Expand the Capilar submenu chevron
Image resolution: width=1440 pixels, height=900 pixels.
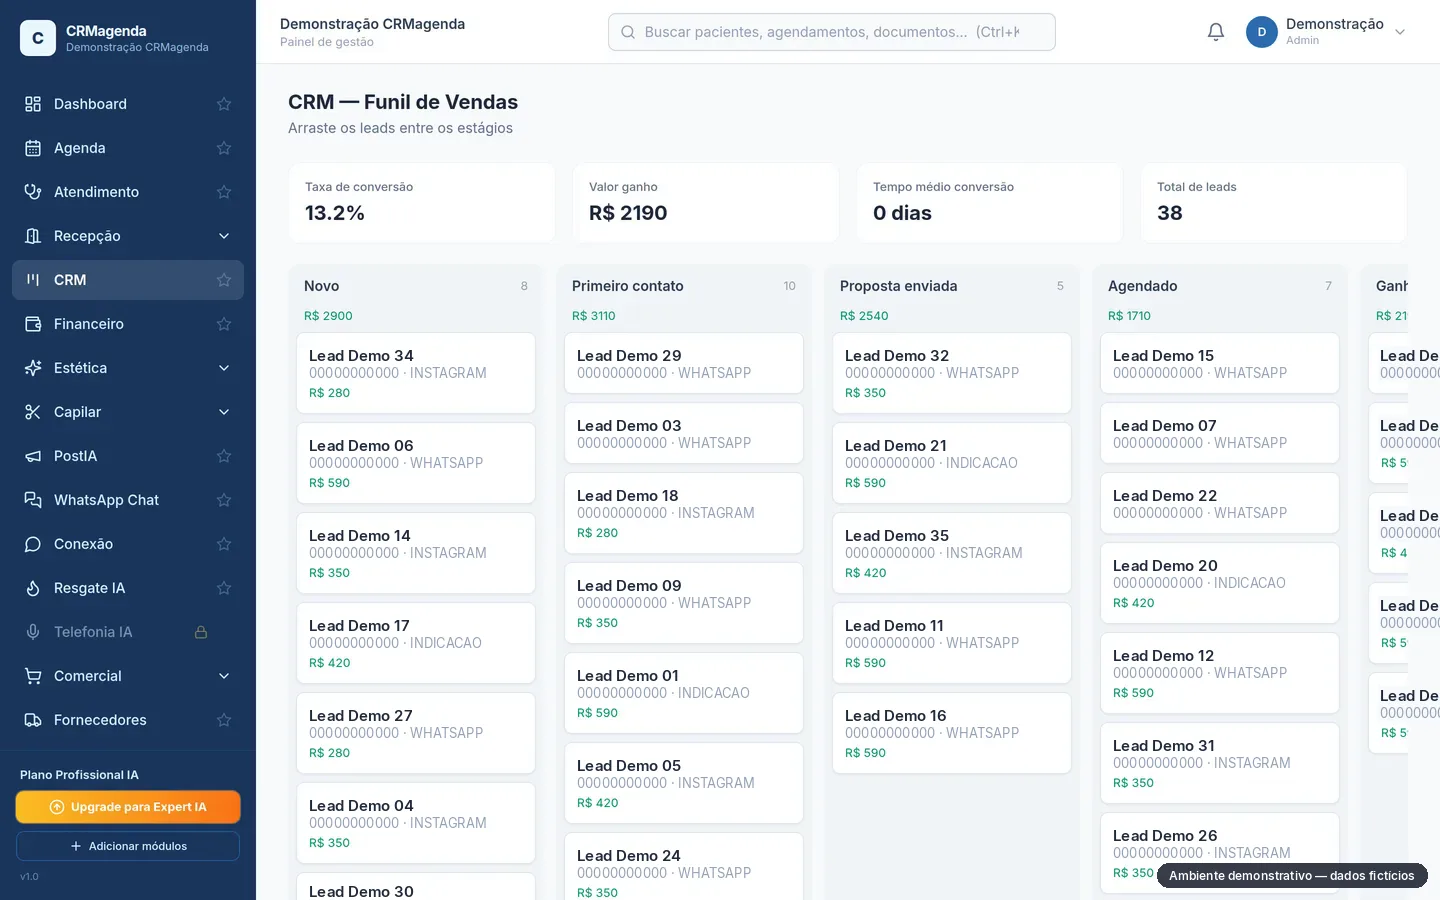[x=224, y=412]
